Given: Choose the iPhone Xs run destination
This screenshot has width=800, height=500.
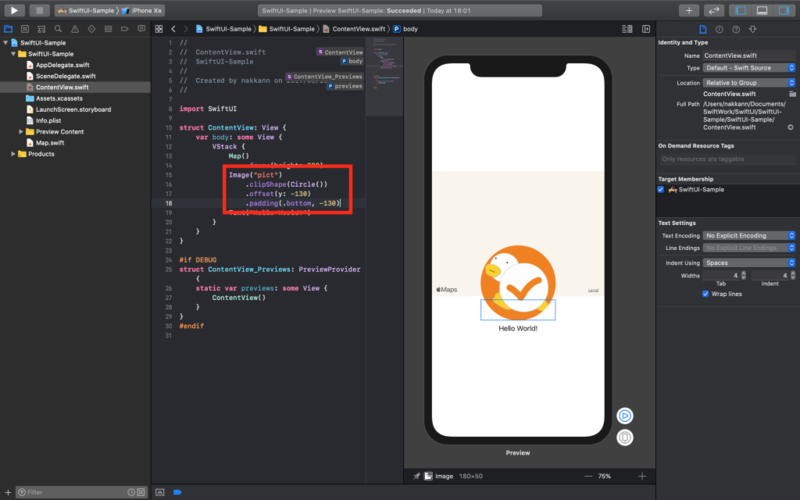Looking at the screenshot, I should click(142, 10).
